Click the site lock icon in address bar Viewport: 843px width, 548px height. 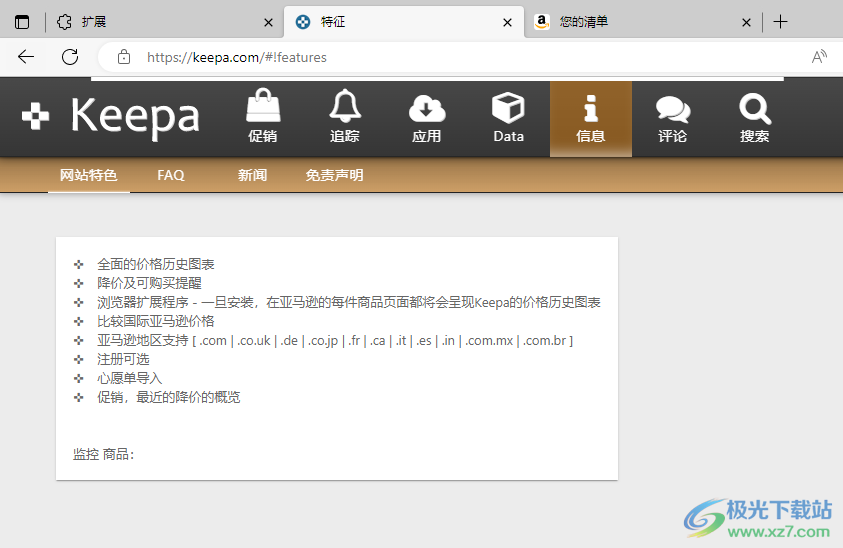tap(124, 57)
